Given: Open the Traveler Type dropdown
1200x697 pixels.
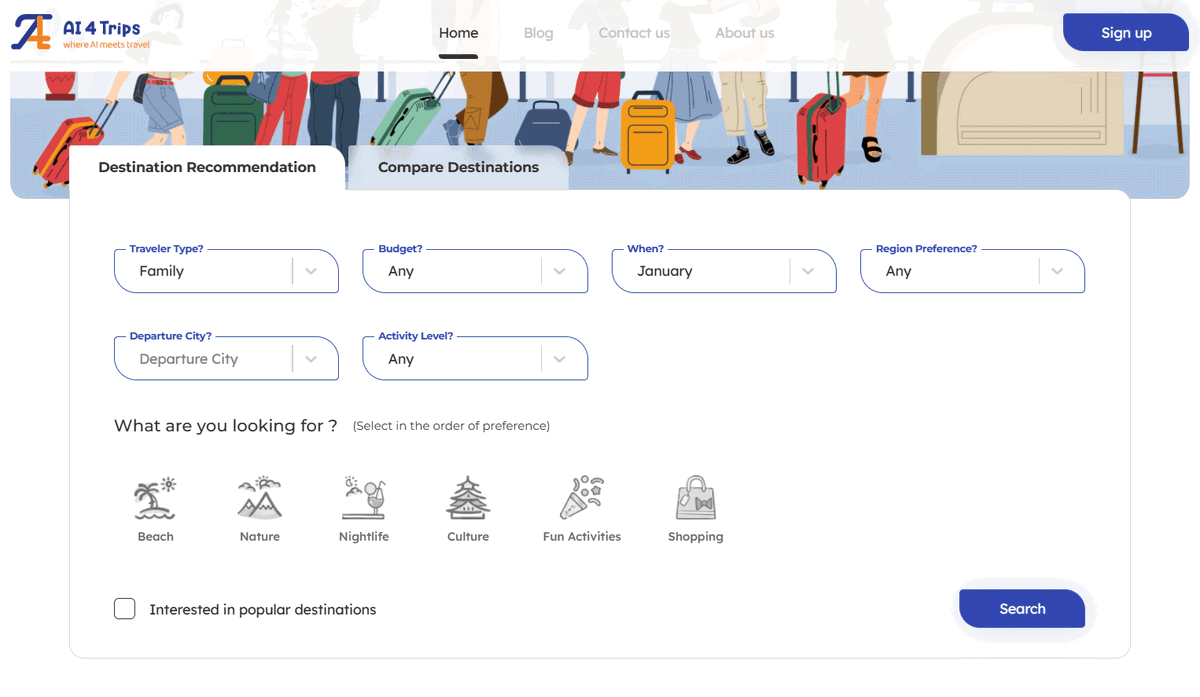Looking at the screenshot, I should [227, 271].
